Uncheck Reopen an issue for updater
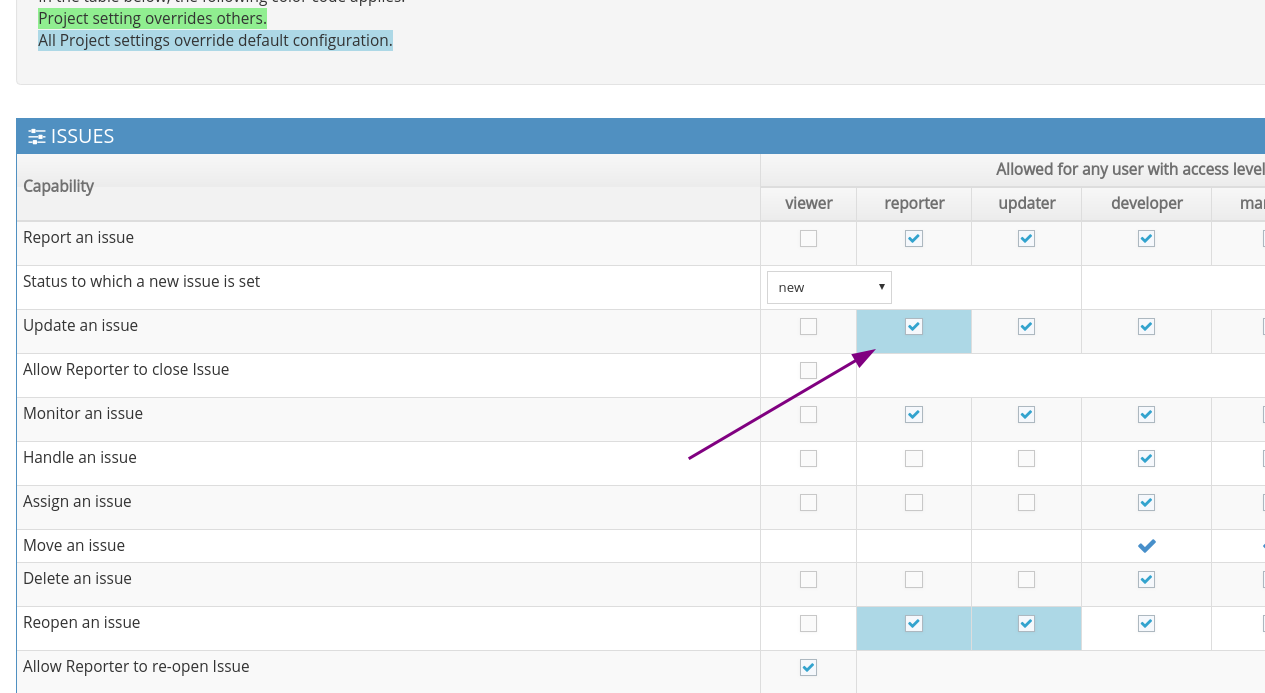The image size is (1265, 693). (x=1026, y=624)
